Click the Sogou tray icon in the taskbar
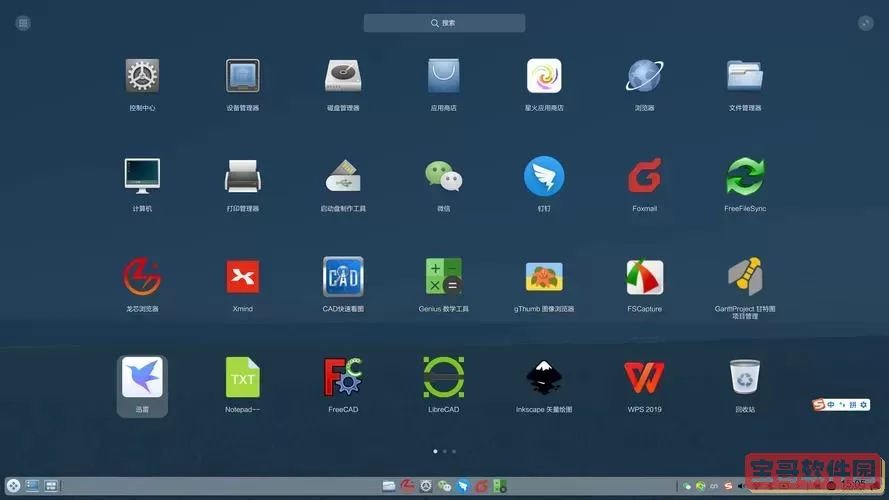 (x=728, y=486)
